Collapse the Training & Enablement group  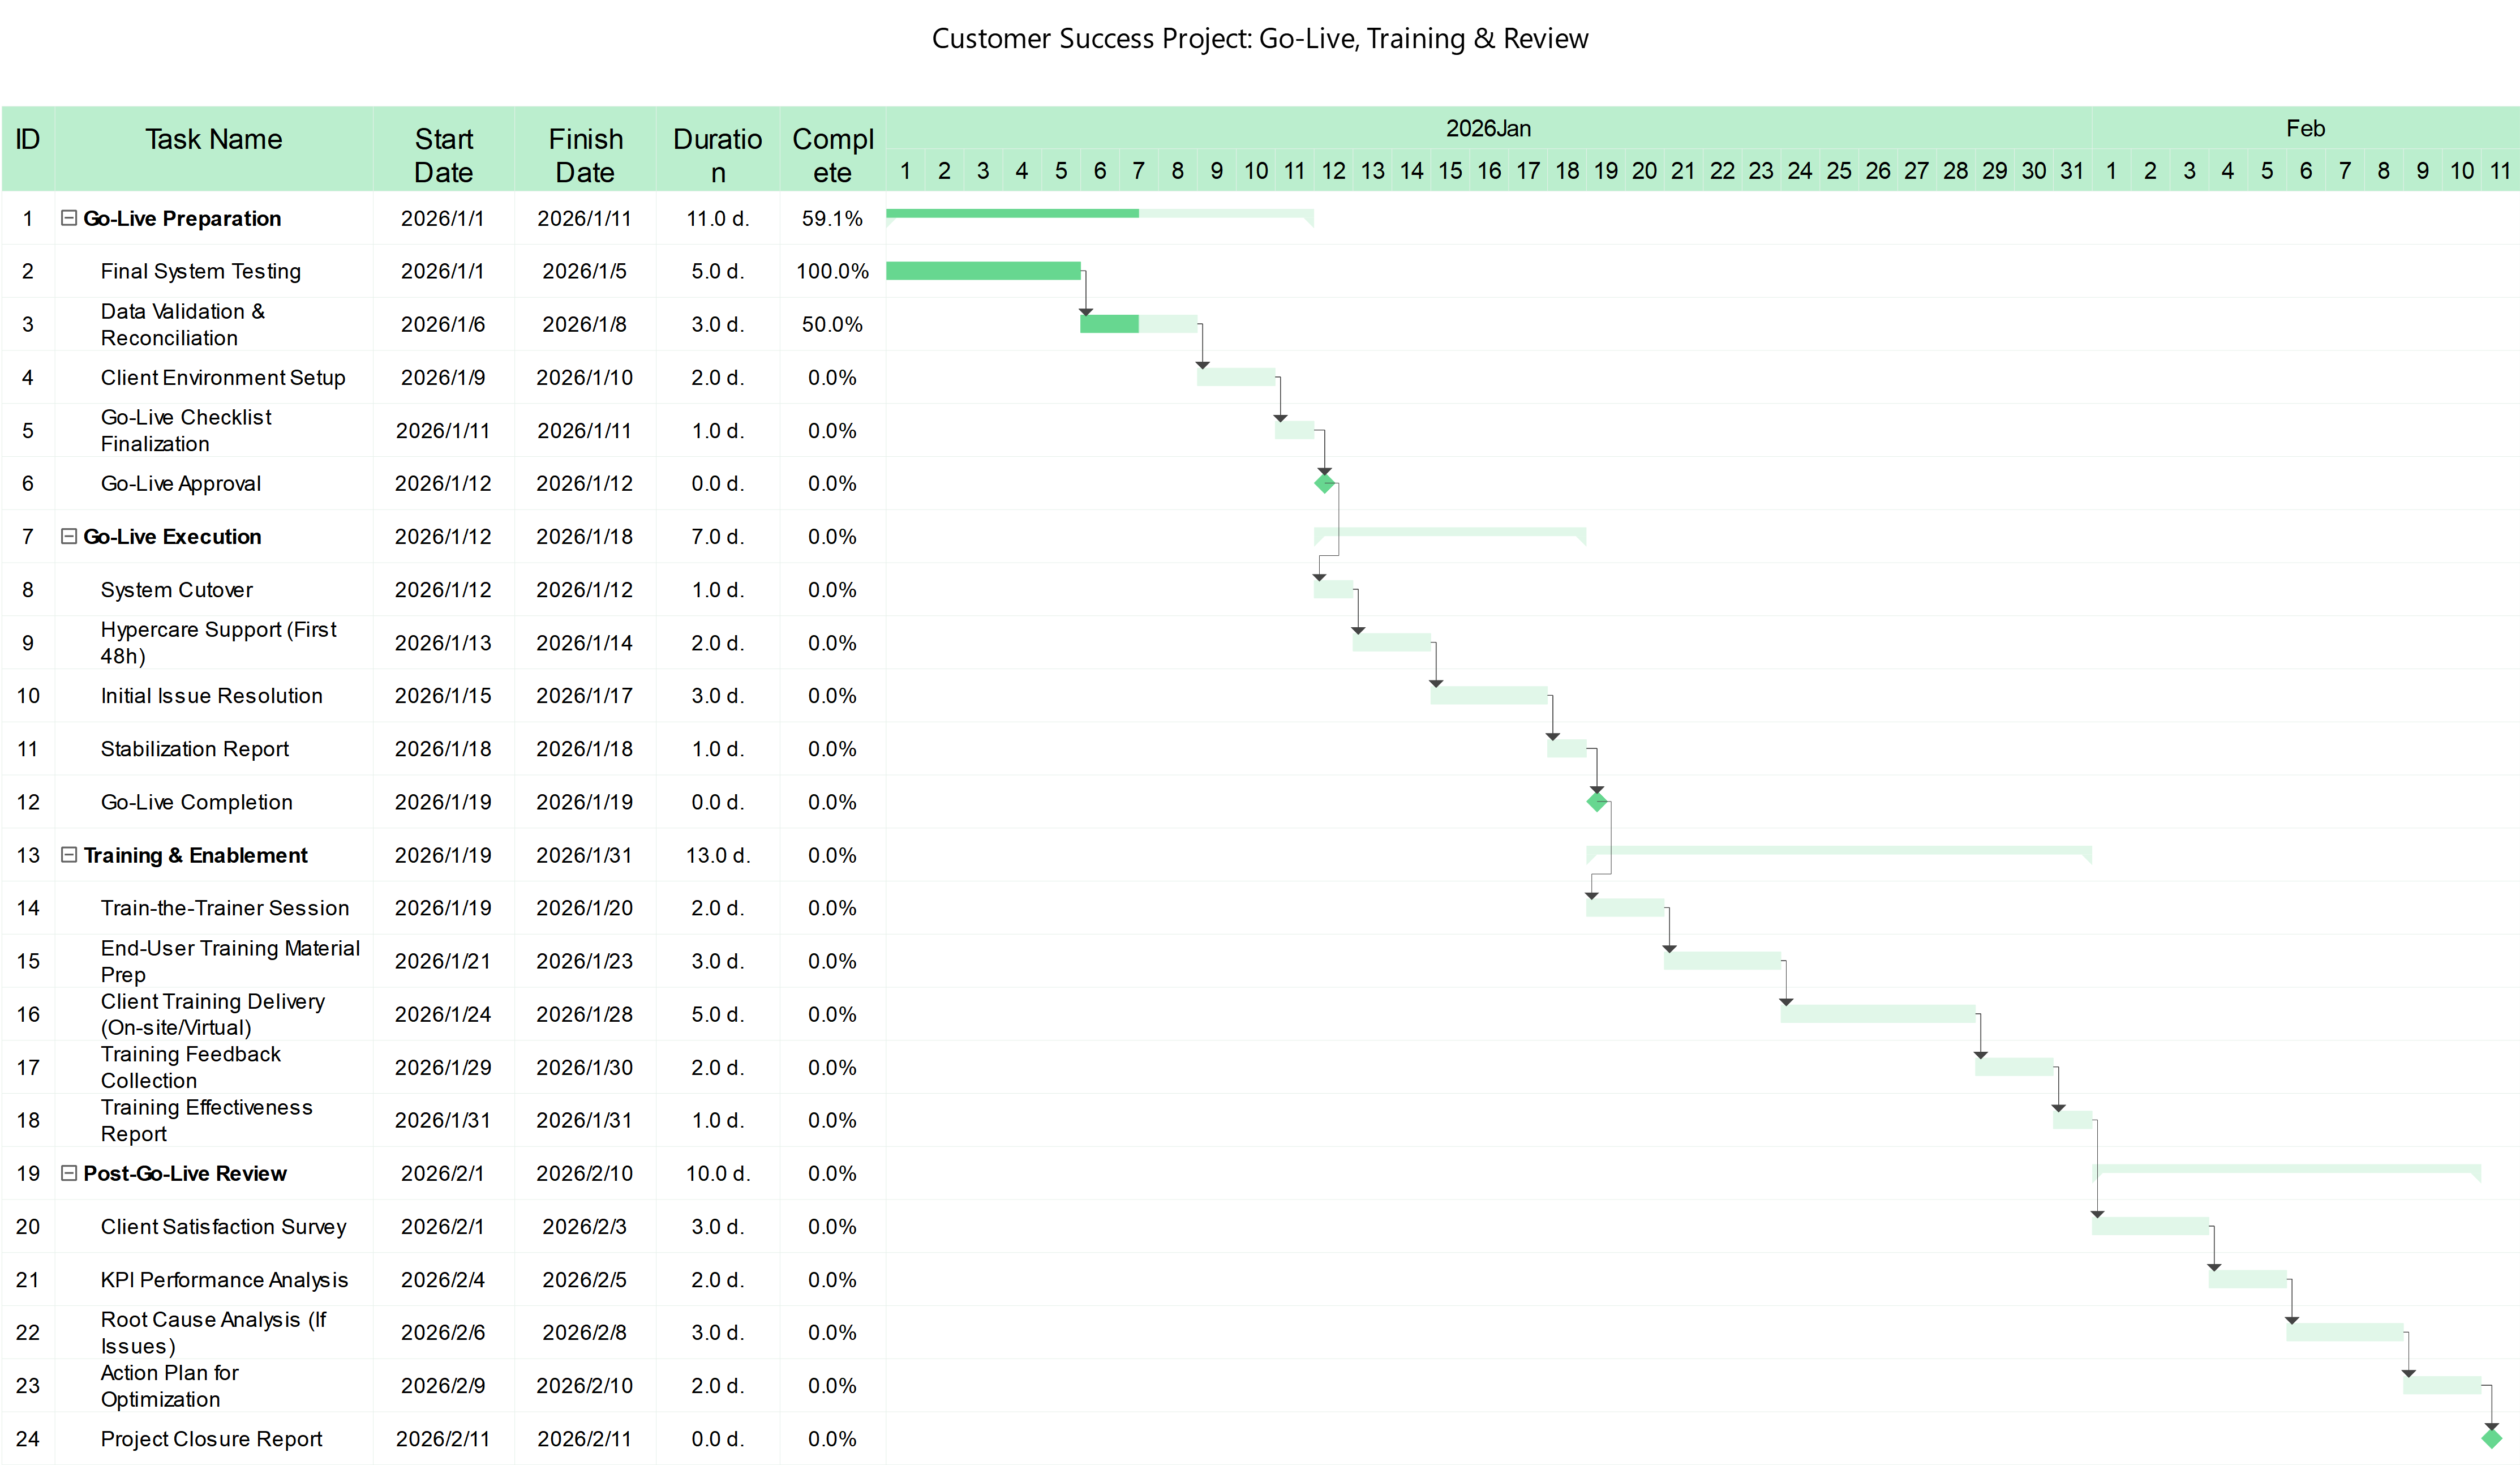coord(69,855)
